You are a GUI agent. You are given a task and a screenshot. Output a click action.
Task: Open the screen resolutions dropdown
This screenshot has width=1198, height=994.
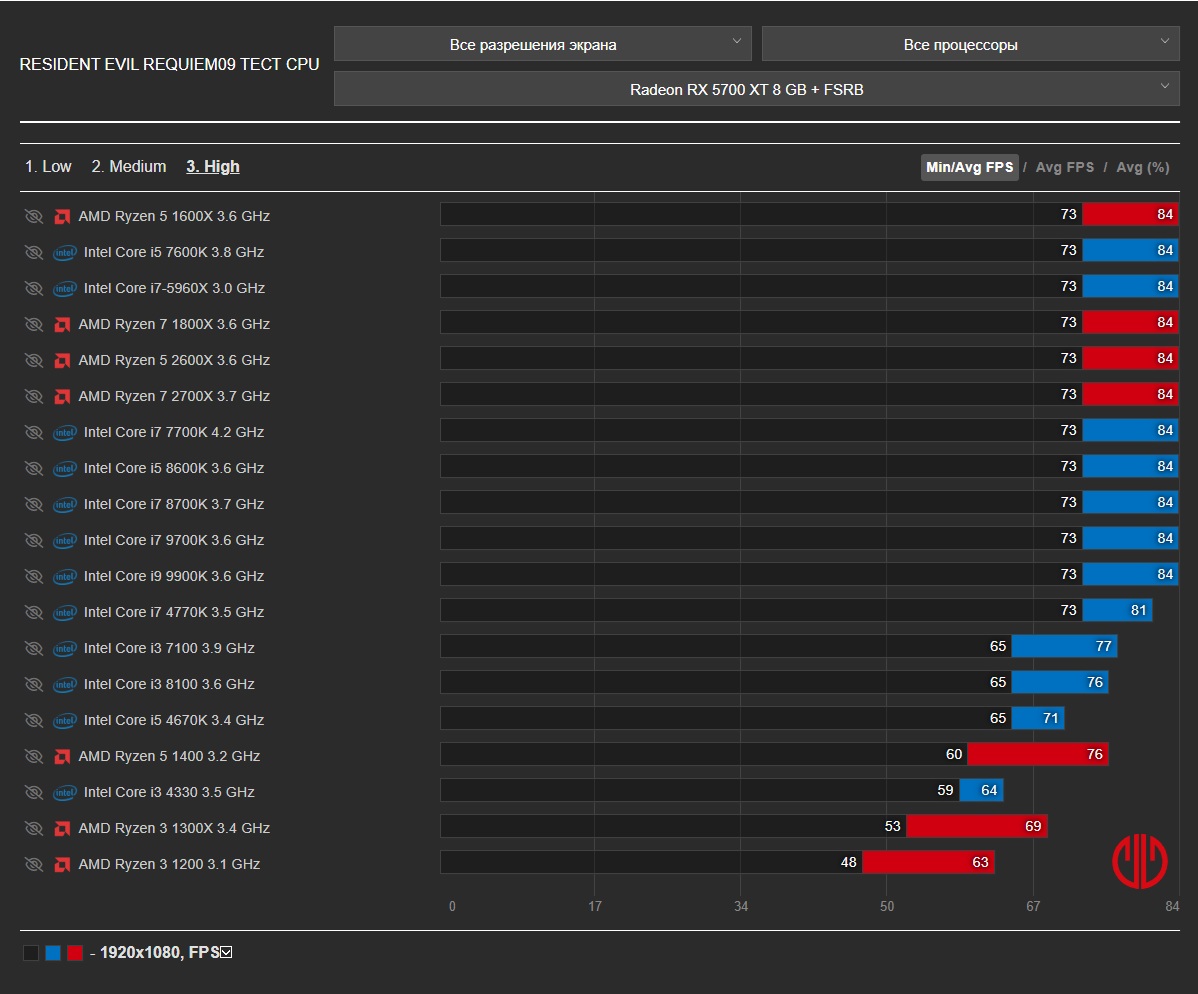(x=542, y=44)
